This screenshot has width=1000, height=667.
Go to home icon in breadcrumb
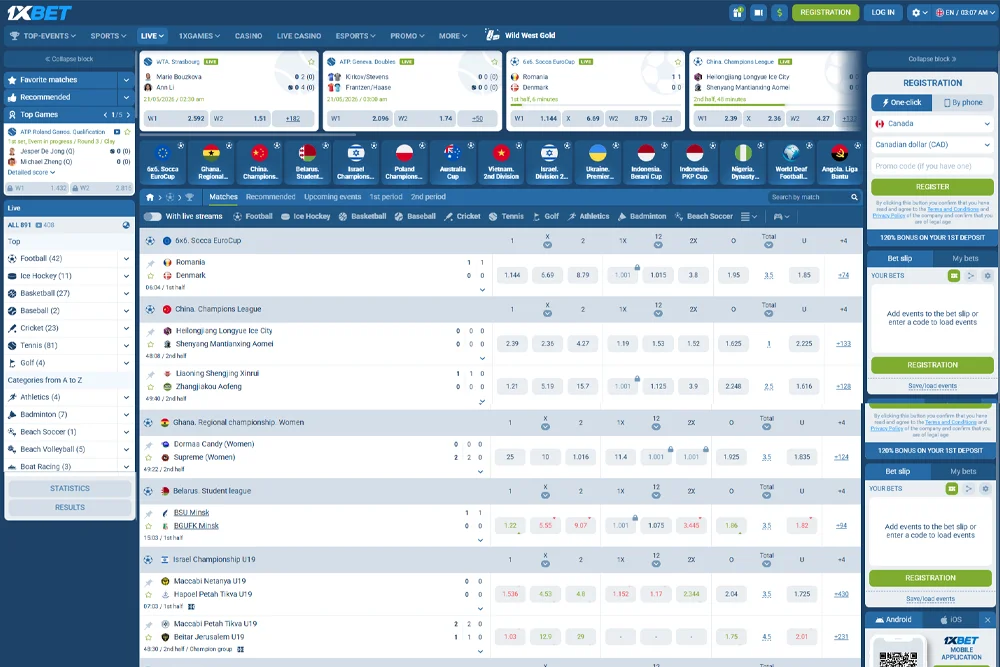pos(150,197)
